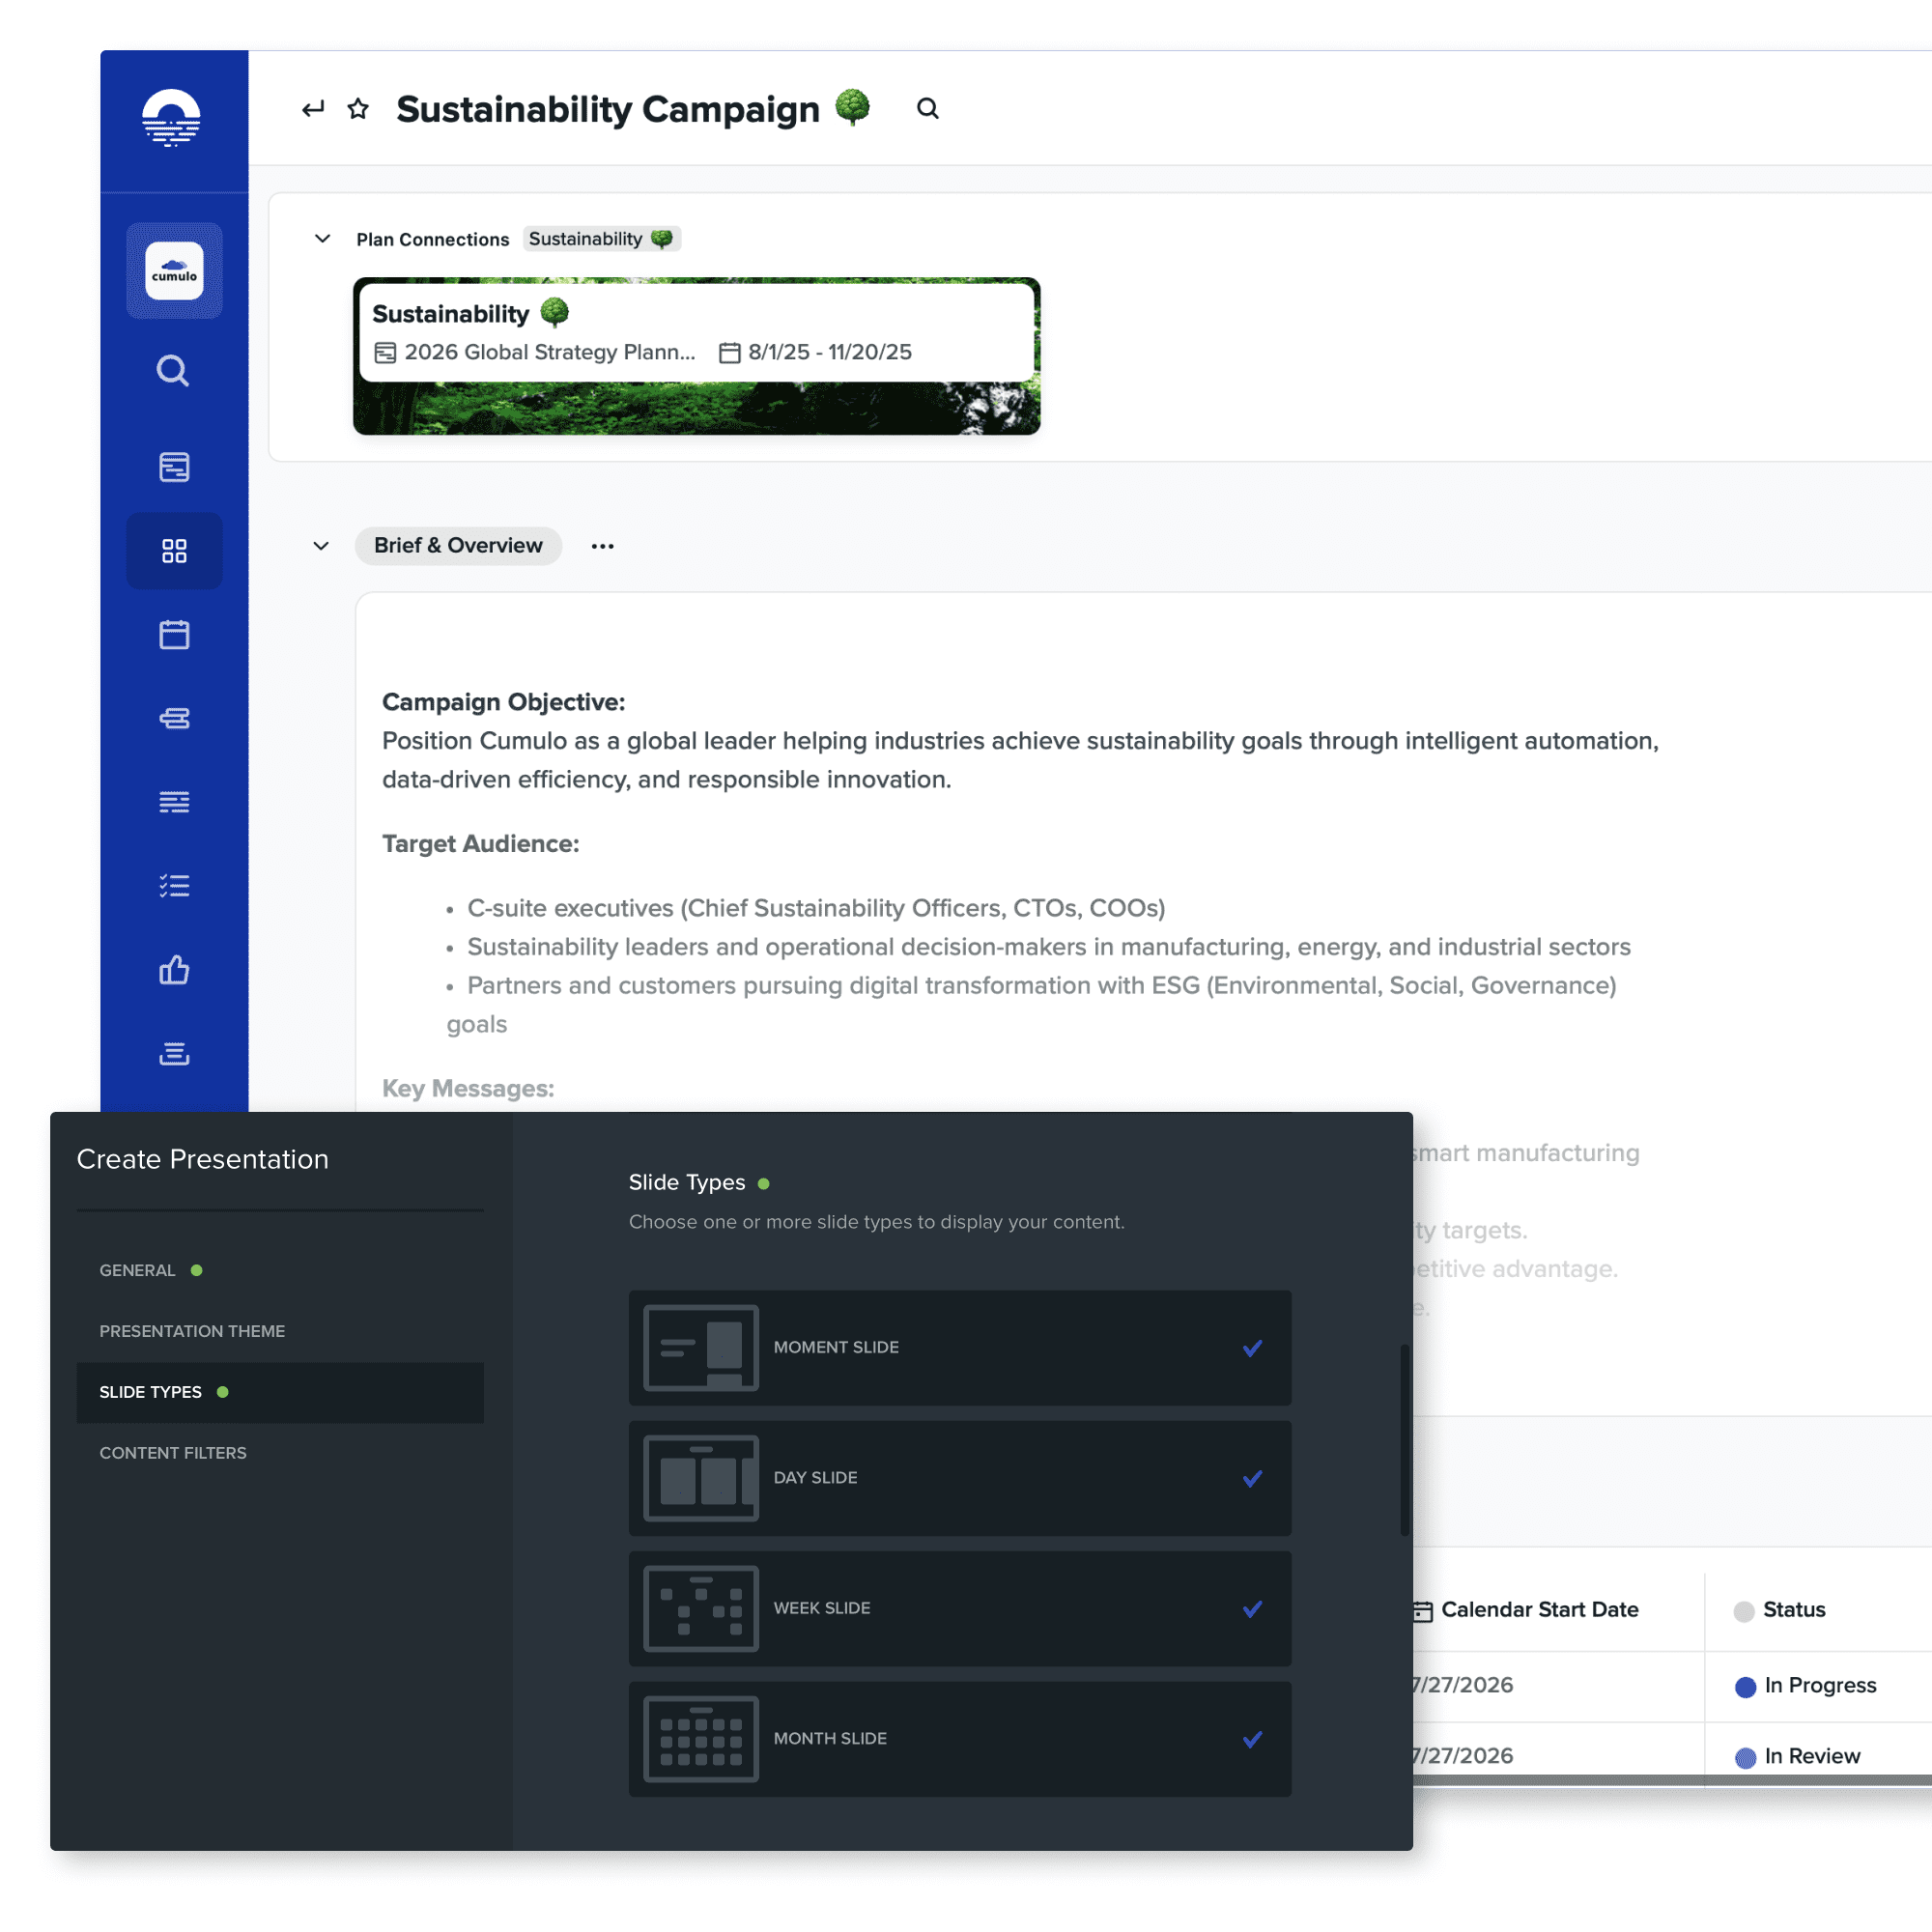Open the checklist tasks icon in the sidebar

coord(174,886)
